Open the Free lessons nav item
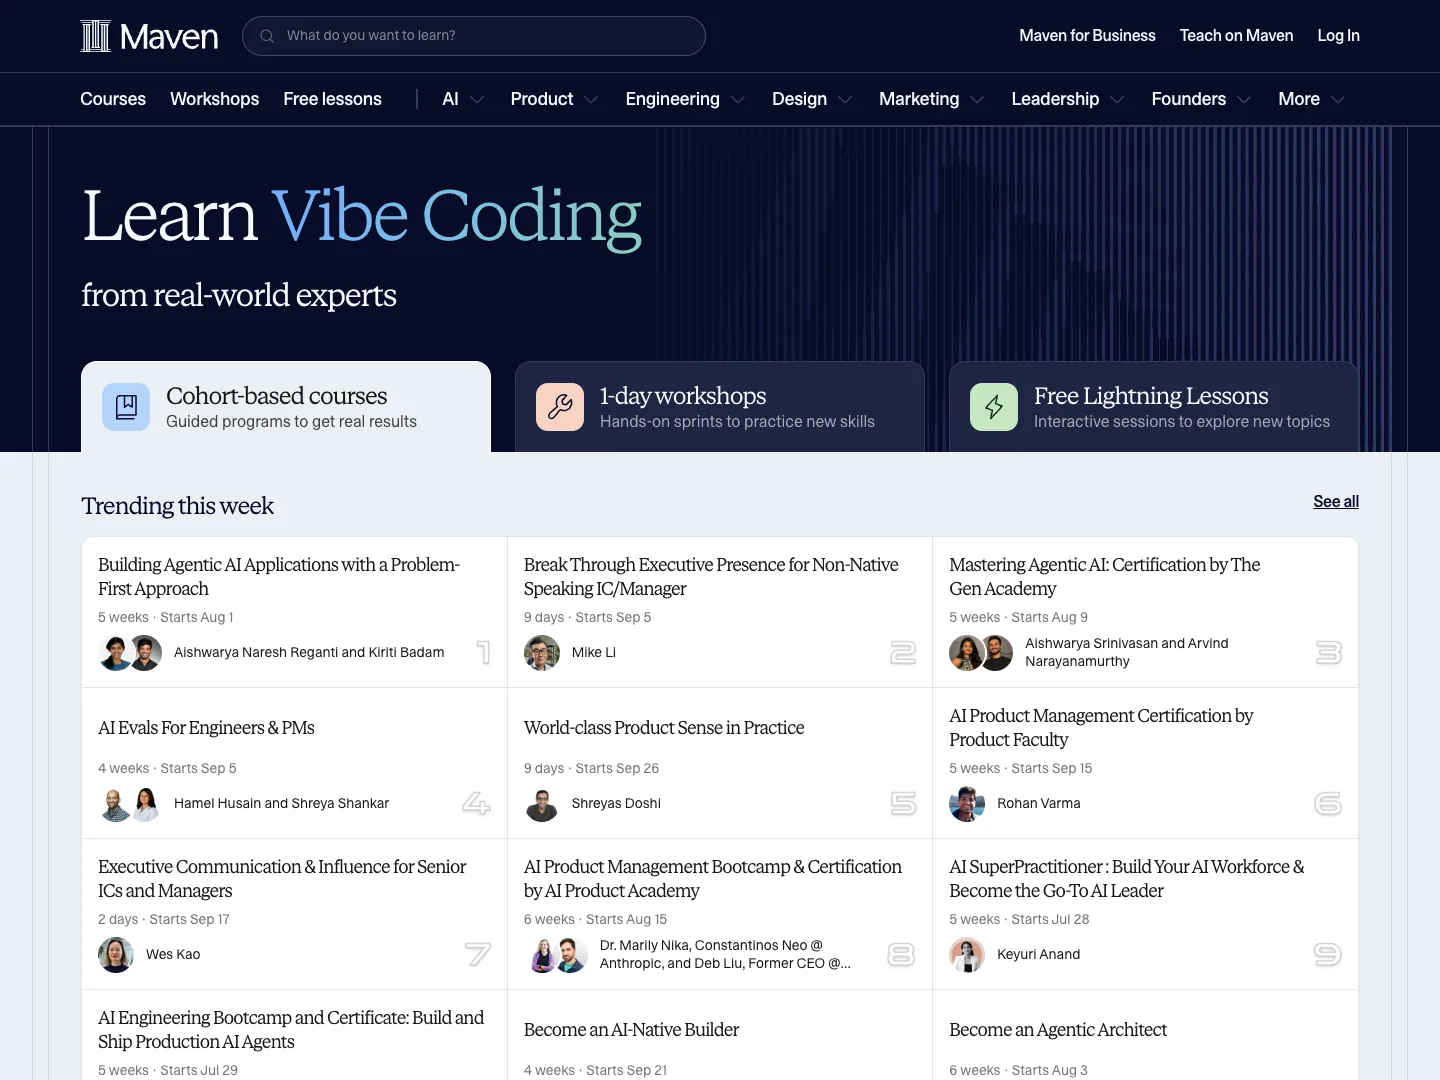The width and height of the screenshot is (1440, 1080). 332,99
